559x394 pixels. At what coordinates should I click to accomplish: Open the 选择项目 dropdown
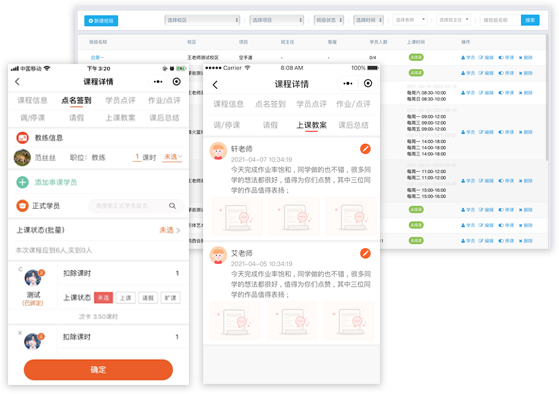276,20
